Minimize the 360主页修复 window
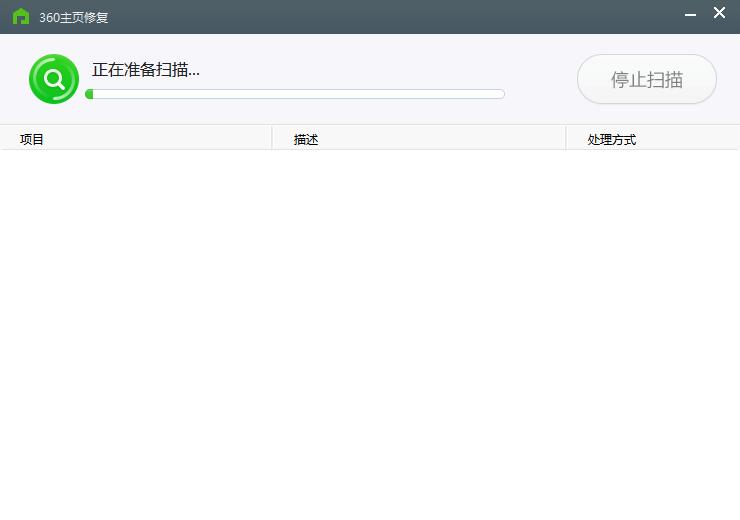 point(690,15)
